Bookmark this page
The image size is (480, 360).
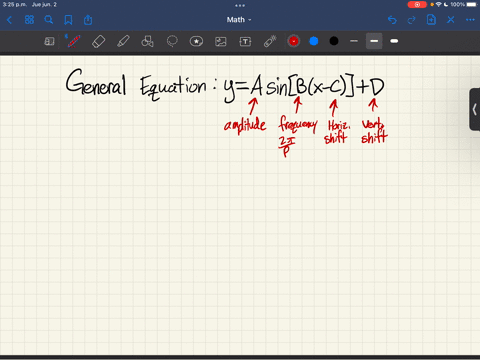(68, 20)
